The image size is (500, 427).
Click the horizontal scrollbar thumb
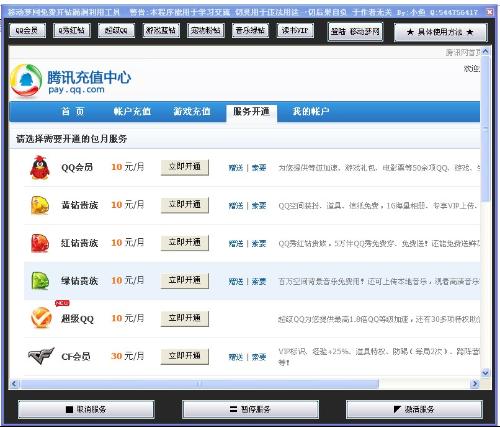pos(199,384)
